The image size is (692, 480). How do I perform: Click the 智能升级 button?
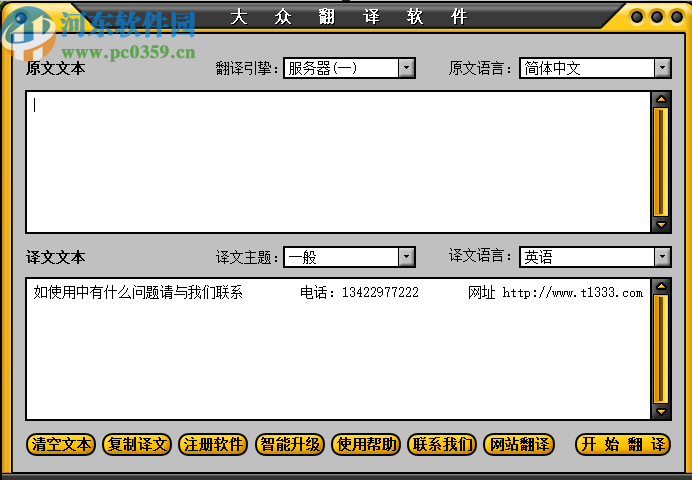[x=290, y=444]
